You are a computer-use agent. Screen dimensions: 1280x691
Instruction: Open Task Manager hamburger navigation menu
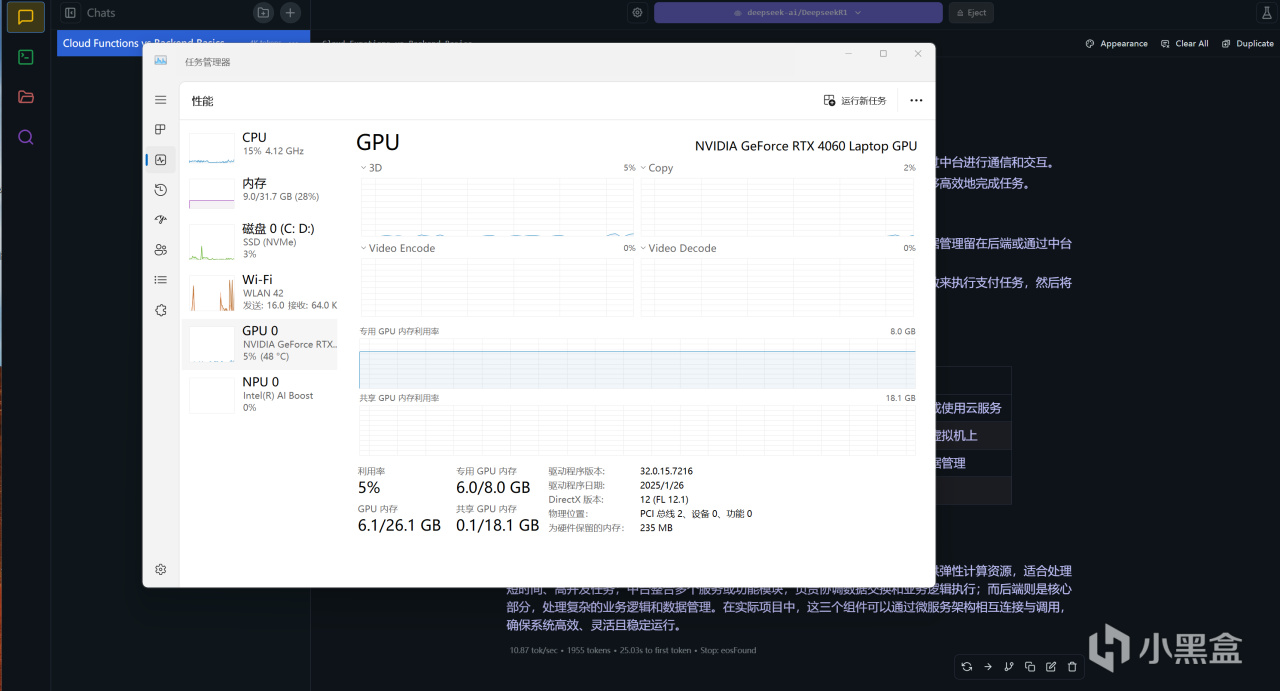160,100
